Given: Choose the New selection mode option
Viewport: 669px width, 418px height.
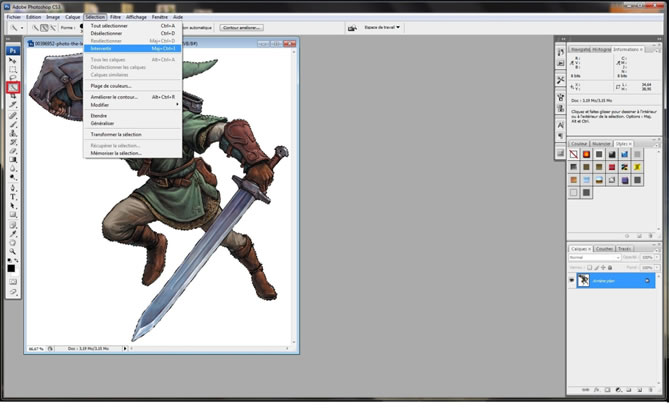Looking at the screenshot, I should point(35,28).
